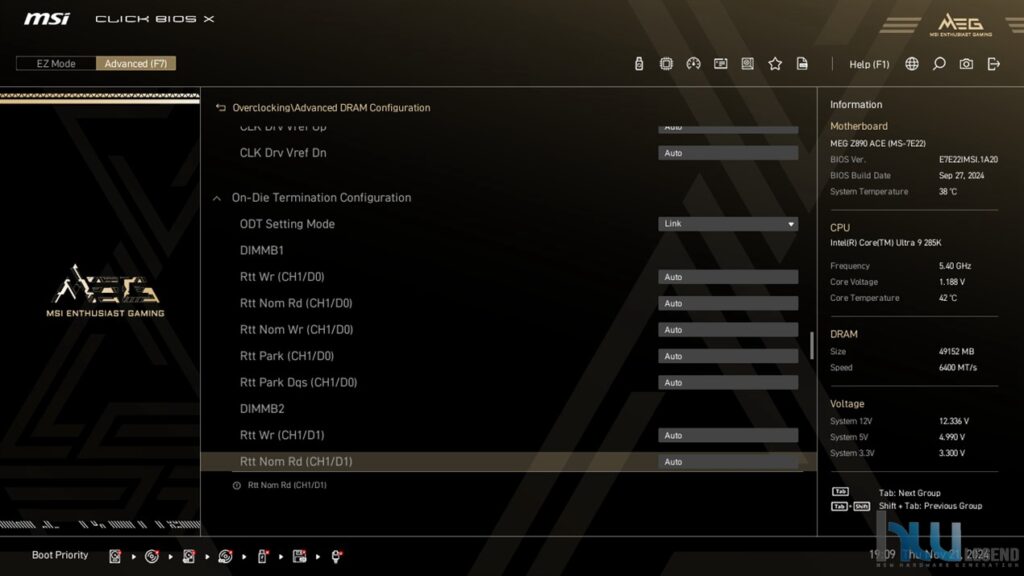The width and height of the screenshot is (1024, 576).
Task: Click the document file icon in toolbar
Action: point(802,63)
